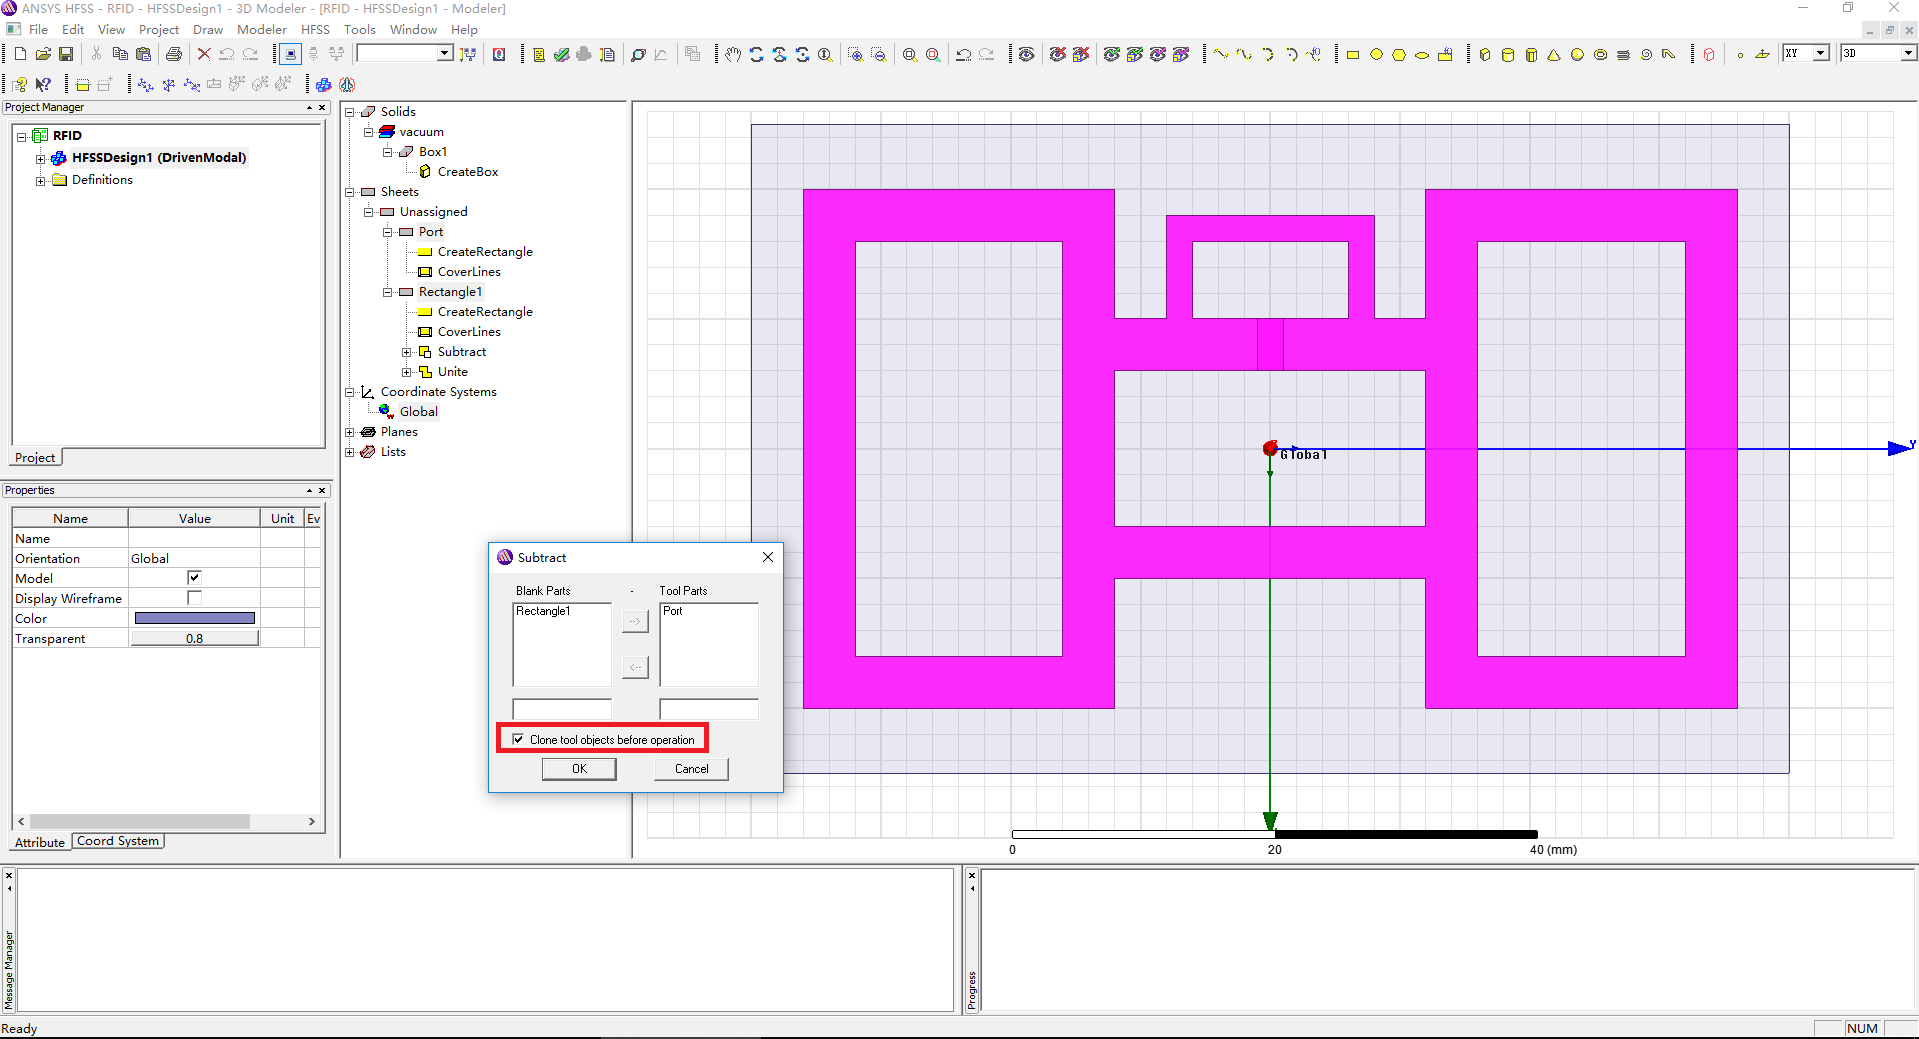The image size is (1919, 1039).
Task: Activate the Pan hand tool
Action: click(733, 55)
